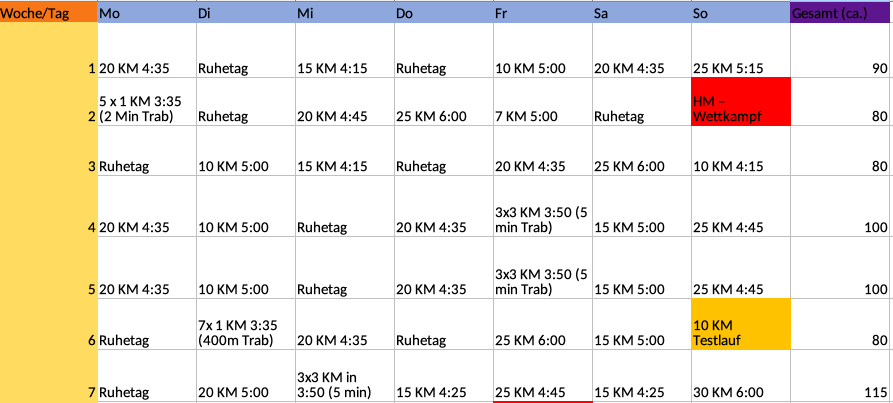Viewport: 893px width, 403px height.
Task: Click the Mo column header
Action: click(x=146, y=12)
